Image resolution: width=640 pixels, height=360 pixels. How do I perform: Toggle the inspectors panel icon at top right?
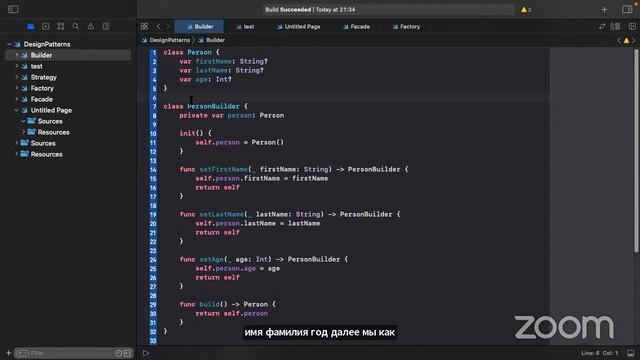[x=627, y=9]
